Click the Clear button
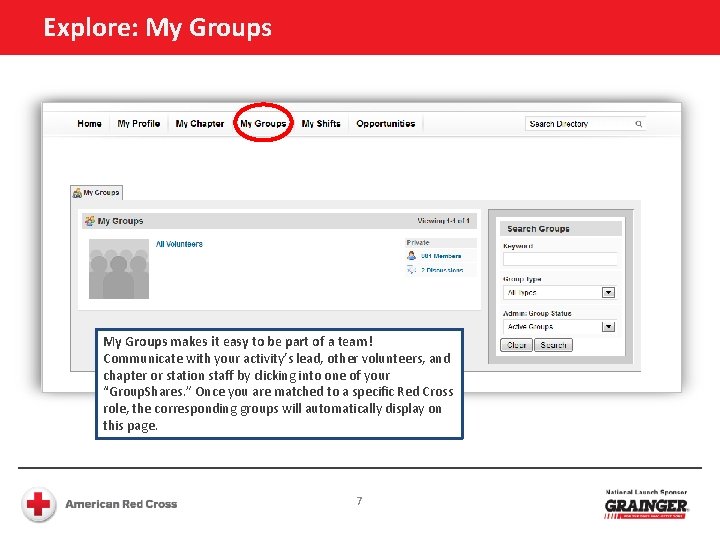 pos(516,345)
